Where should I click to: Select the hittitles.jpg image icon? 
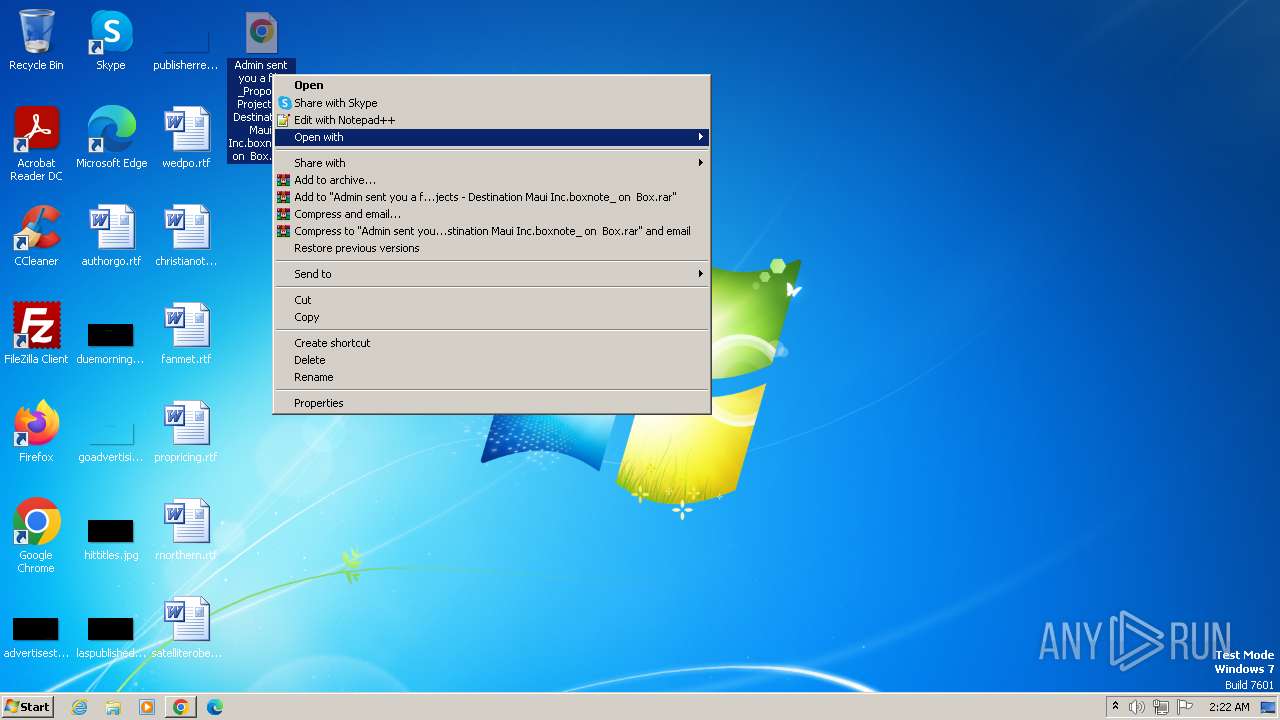pyautogui.click(x=111, y=538)
